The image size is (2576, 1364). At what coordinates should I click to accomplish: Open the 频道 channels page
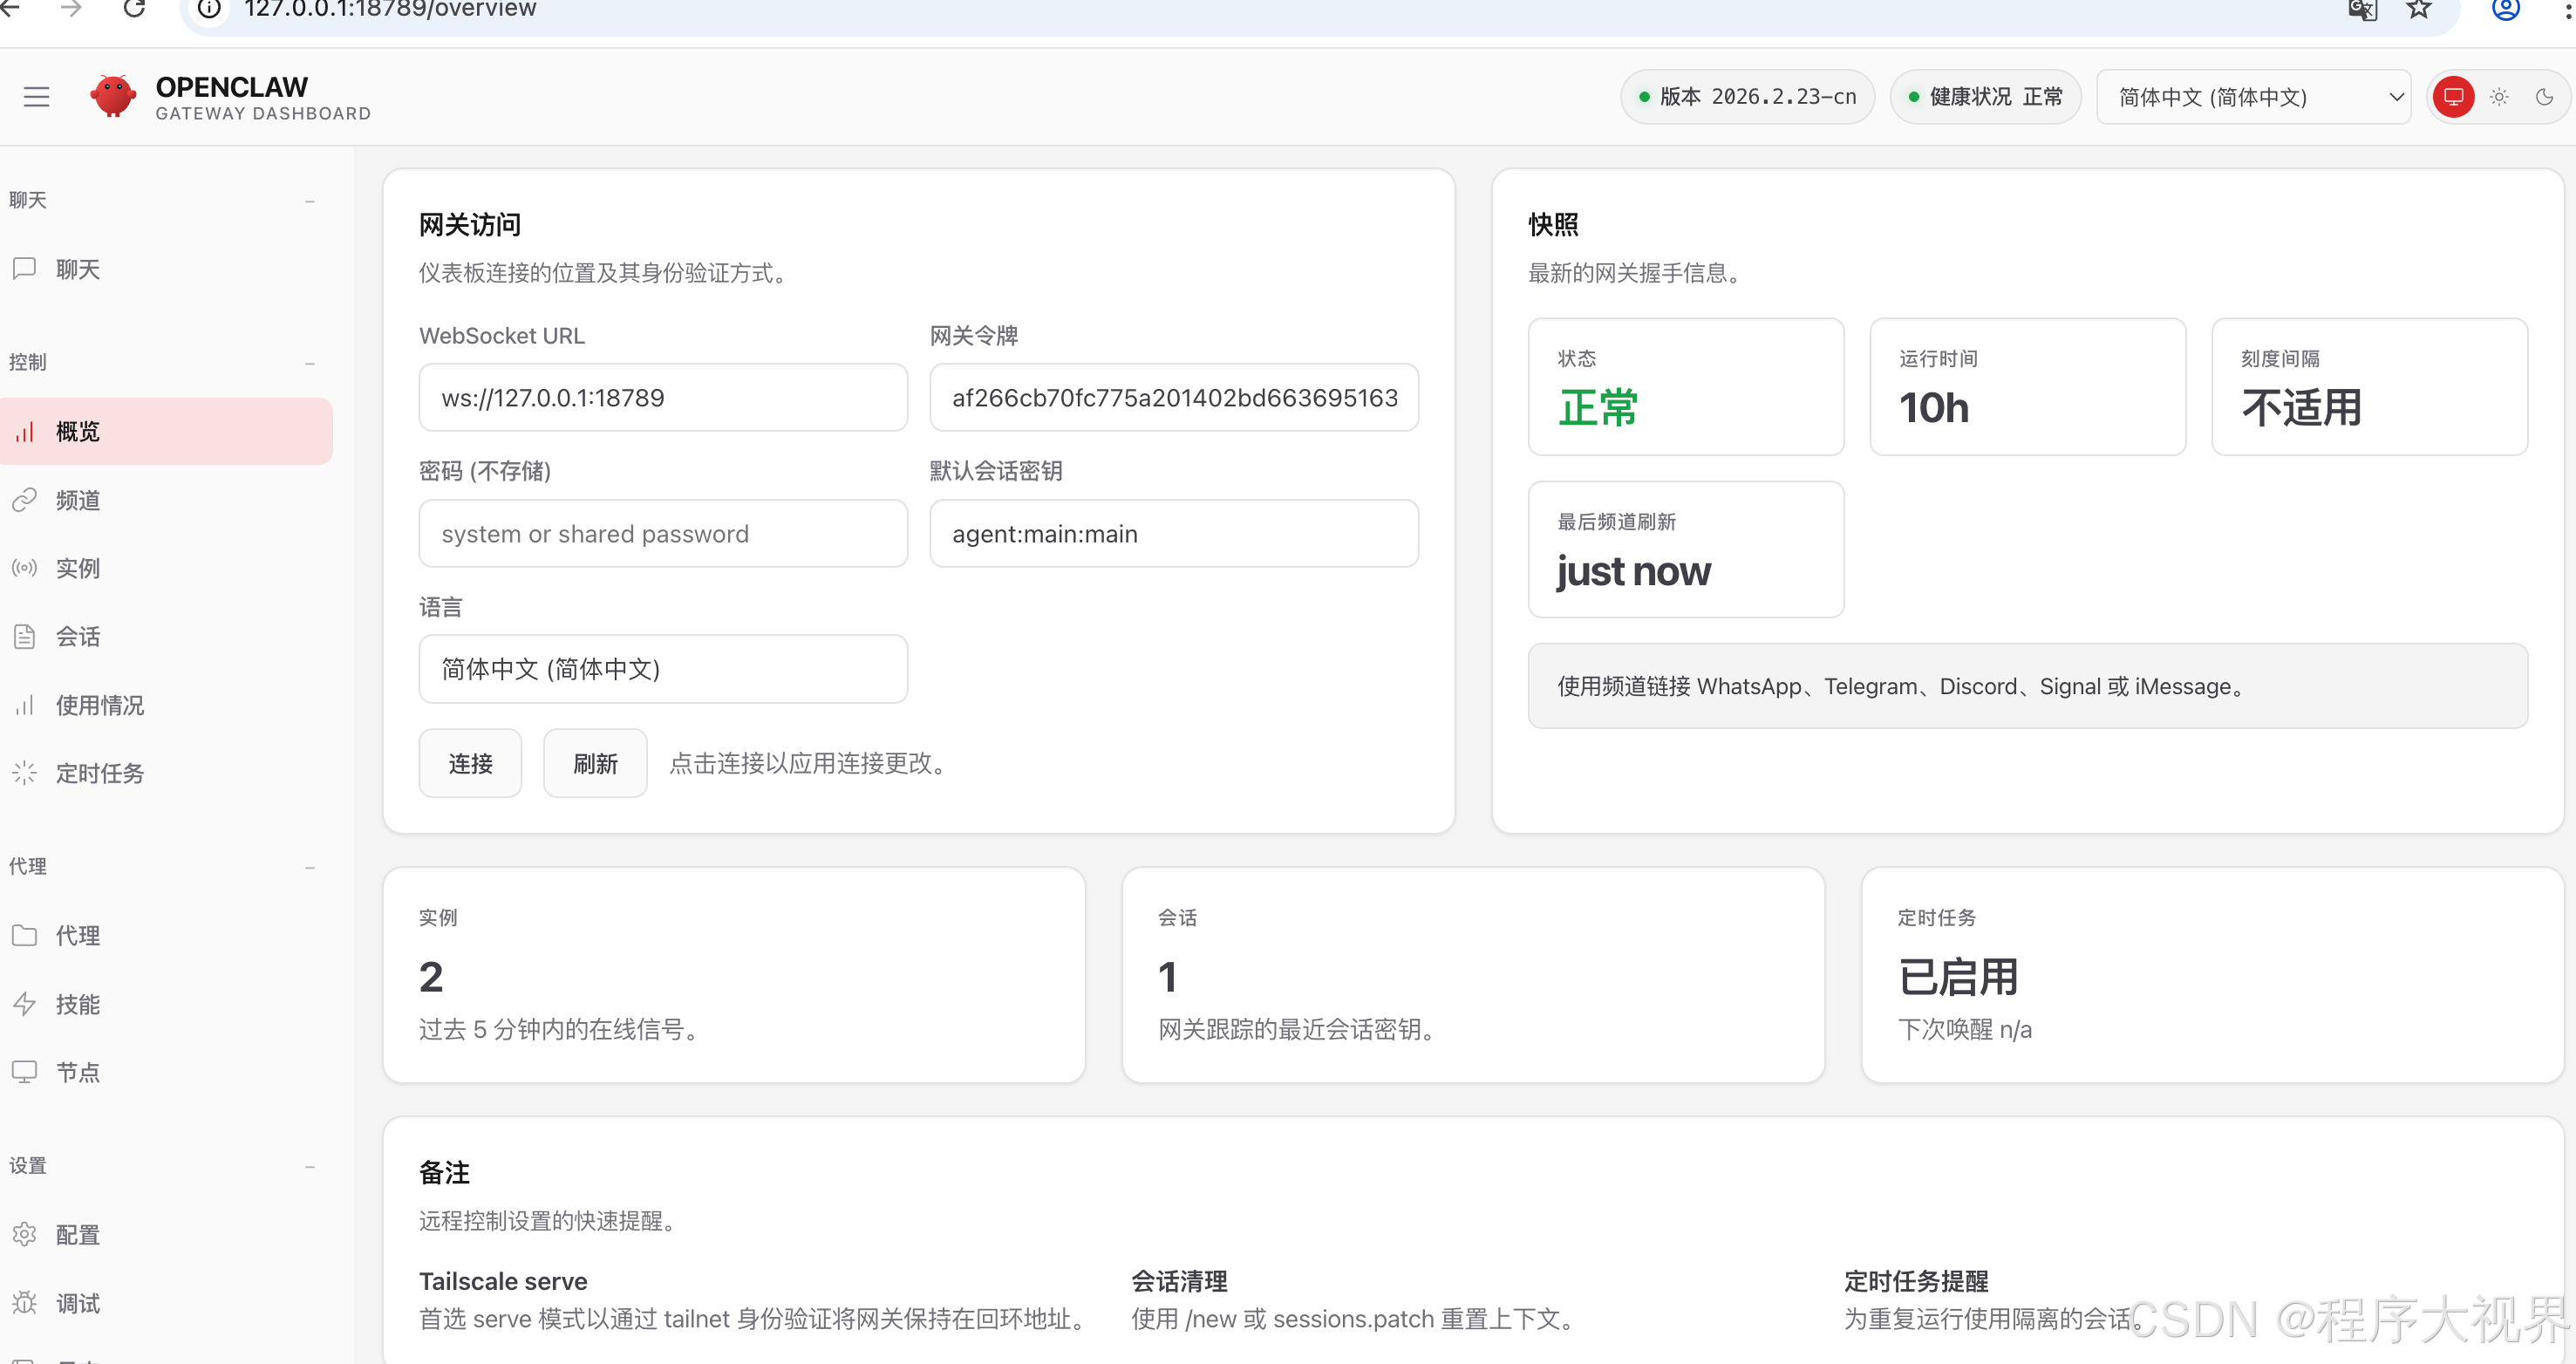pos(78,500)
